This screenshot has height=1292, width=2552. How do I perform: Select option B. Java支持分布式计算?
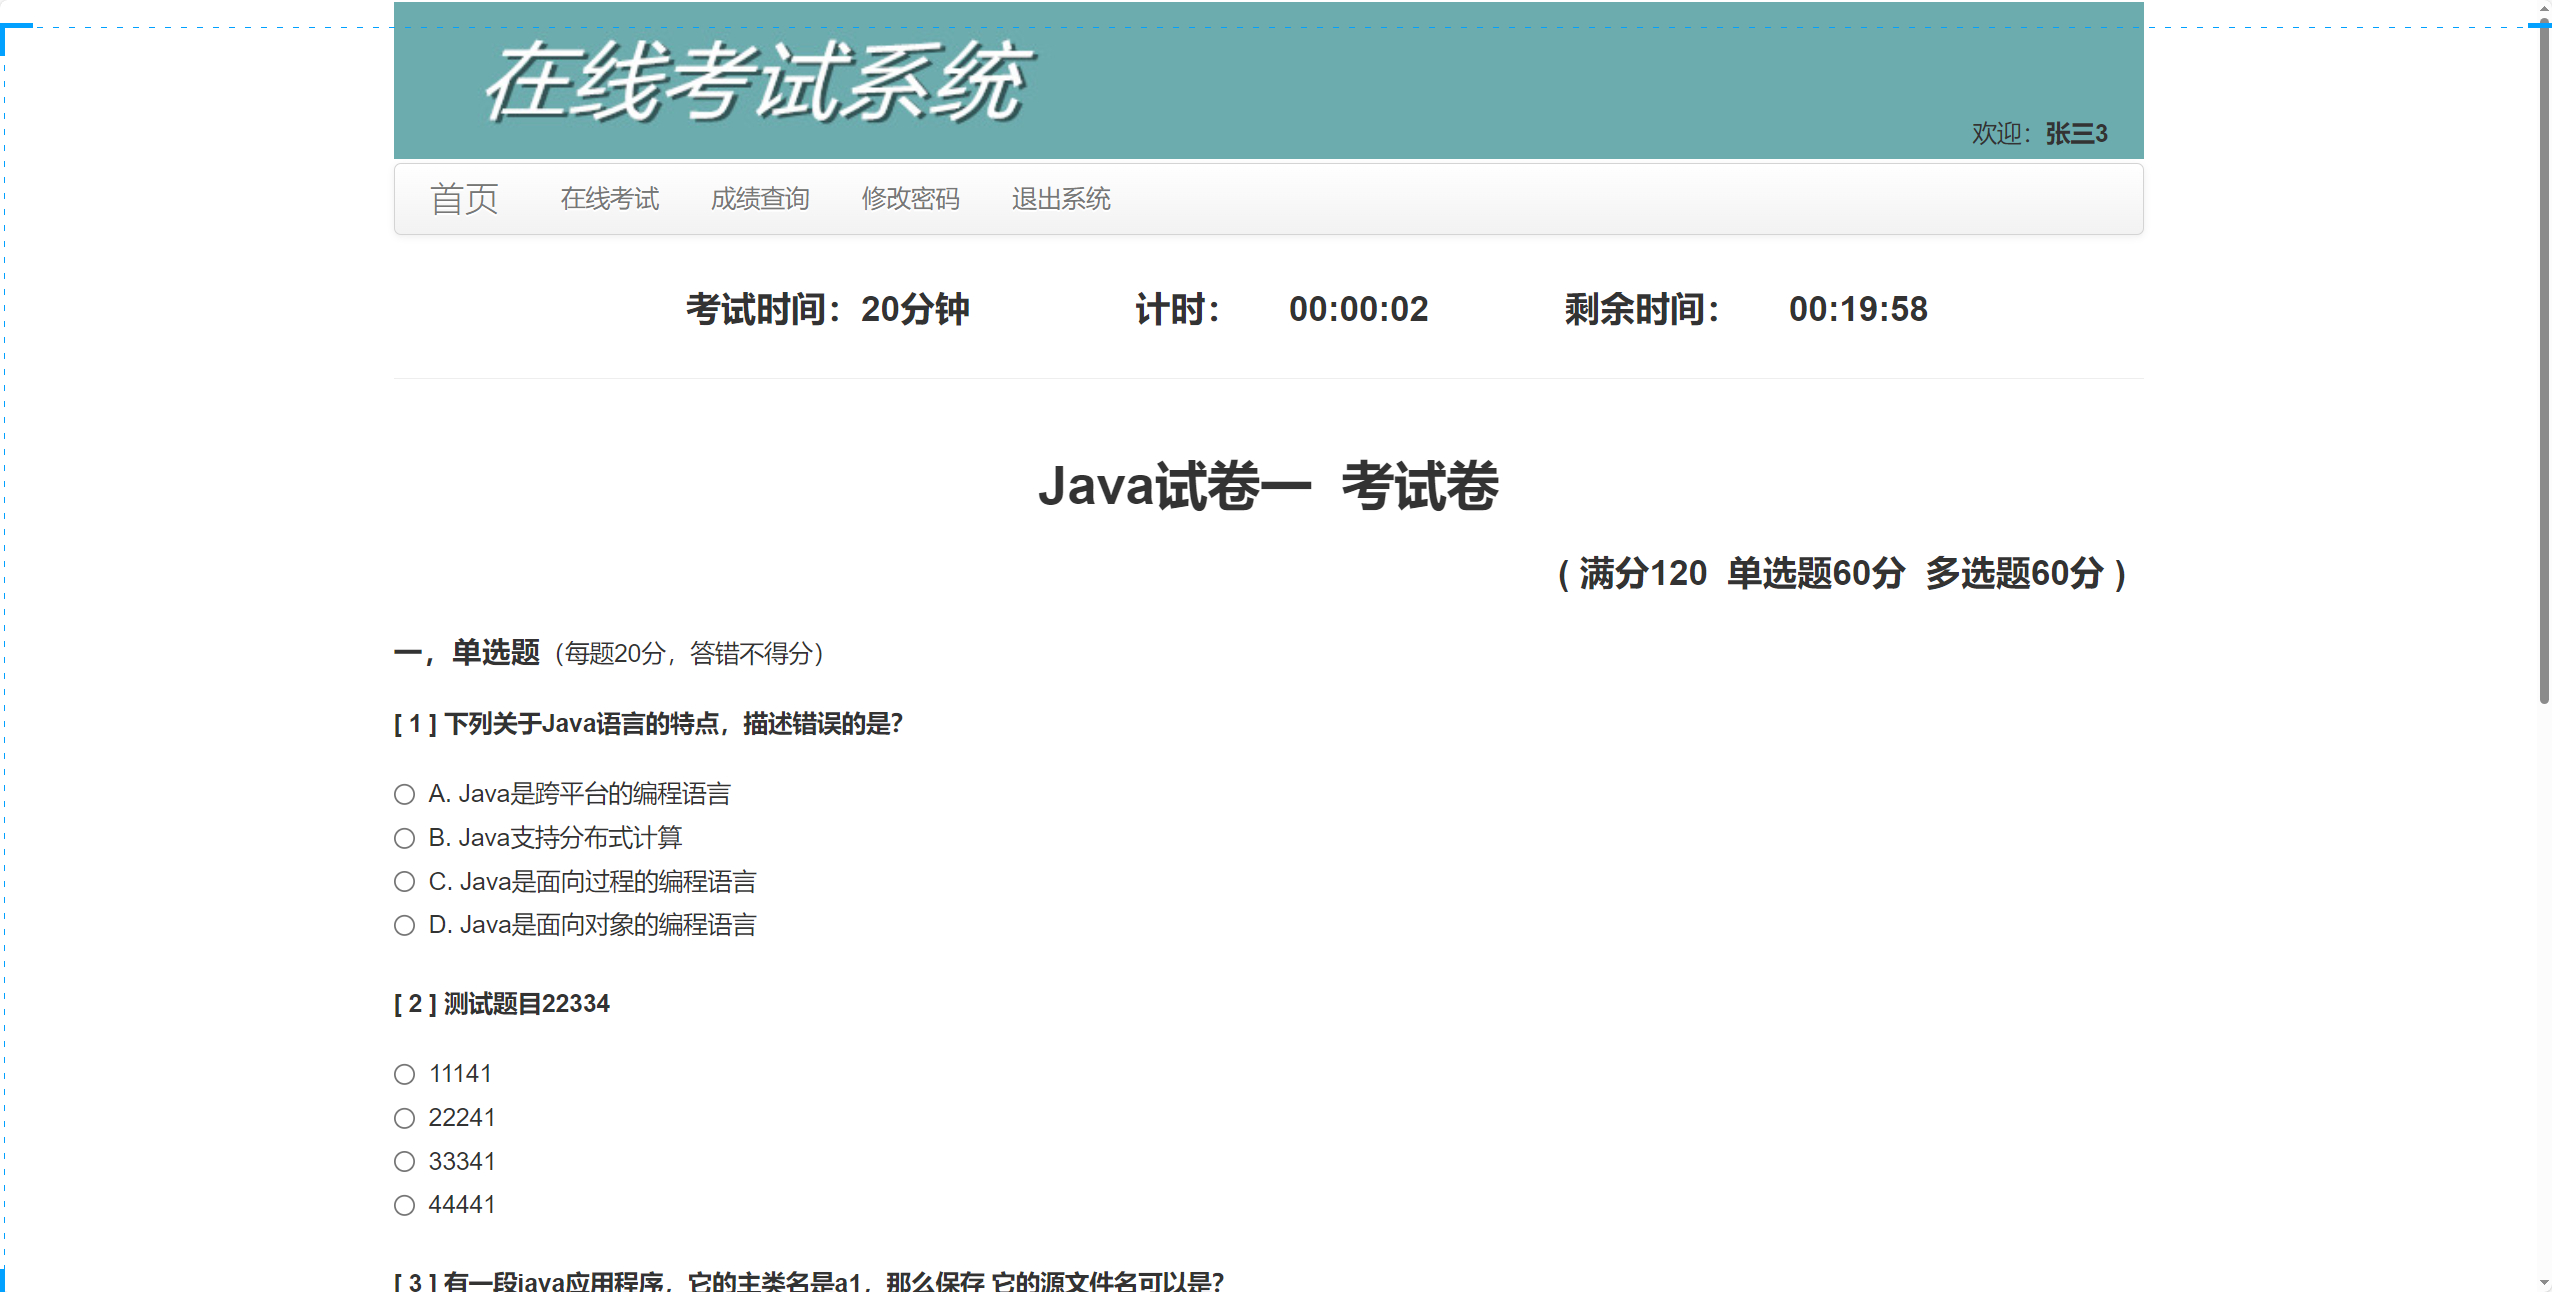click(x=404, y=838)
